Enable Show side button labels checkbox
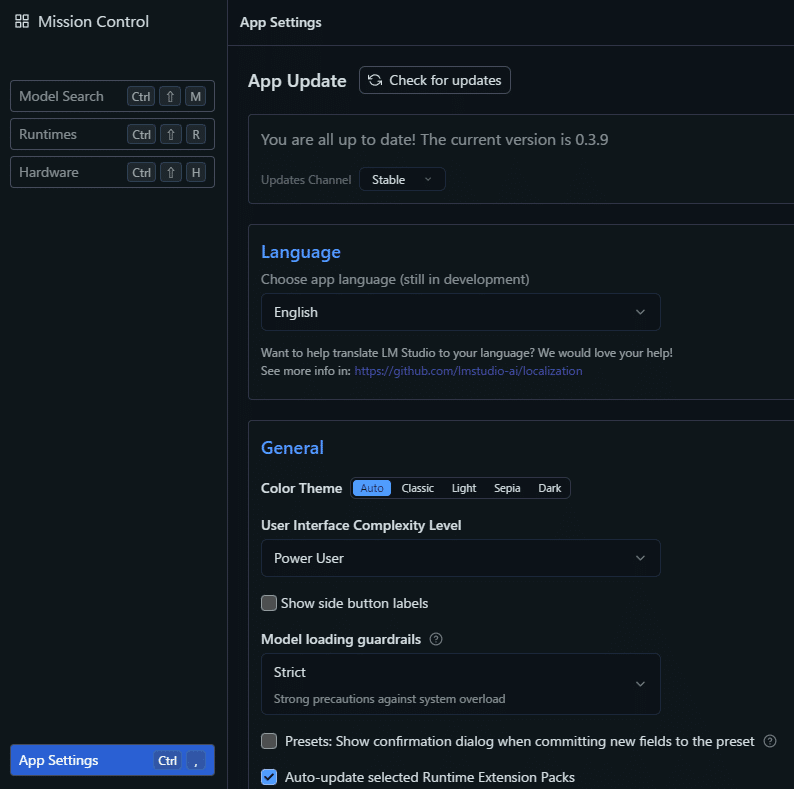 269,603
